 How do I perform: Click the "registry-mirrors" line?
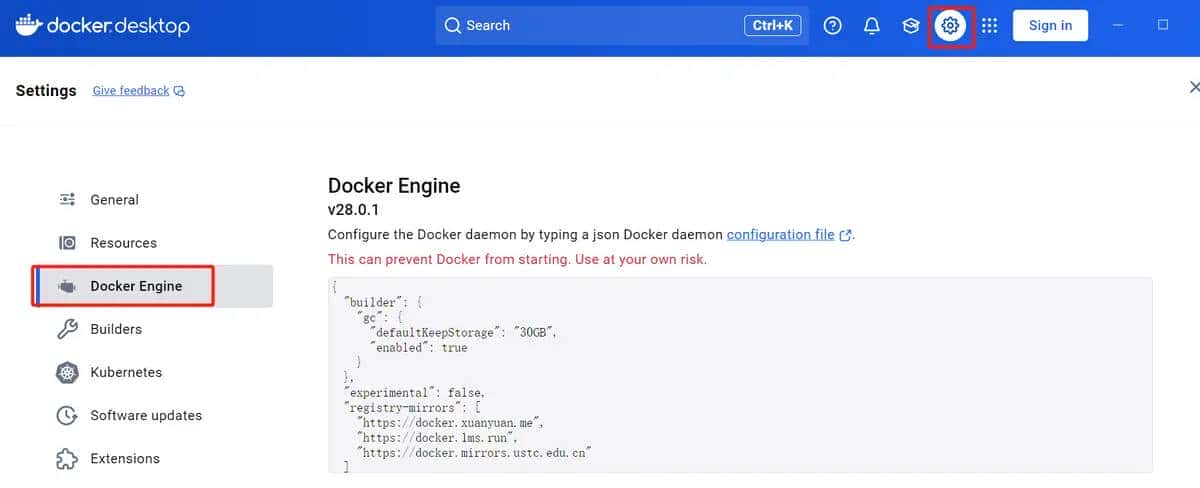[x=414, y=408]
